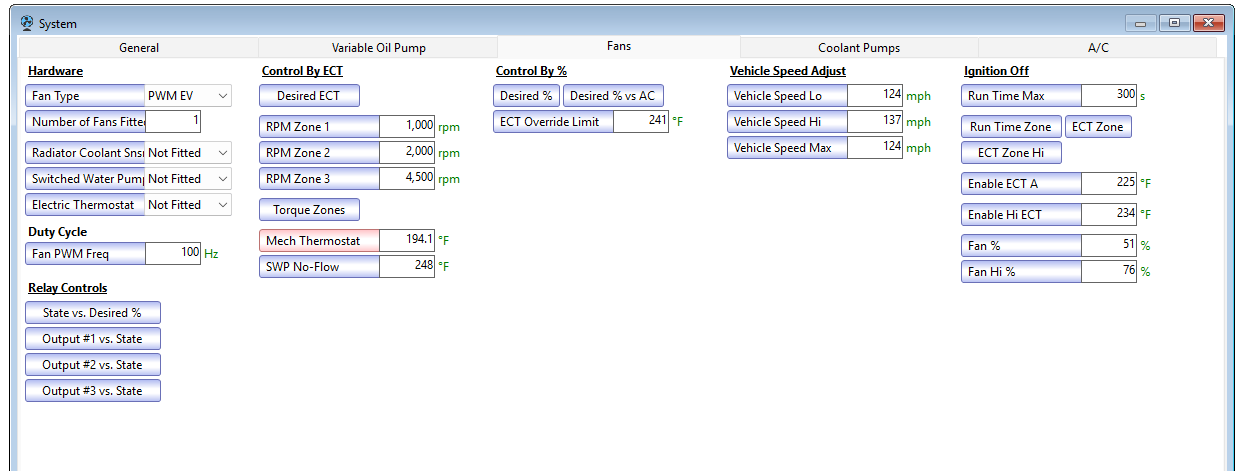Minimize the System window
The width and height of the screenshot is (1252, 471).
click(1141, 22)
